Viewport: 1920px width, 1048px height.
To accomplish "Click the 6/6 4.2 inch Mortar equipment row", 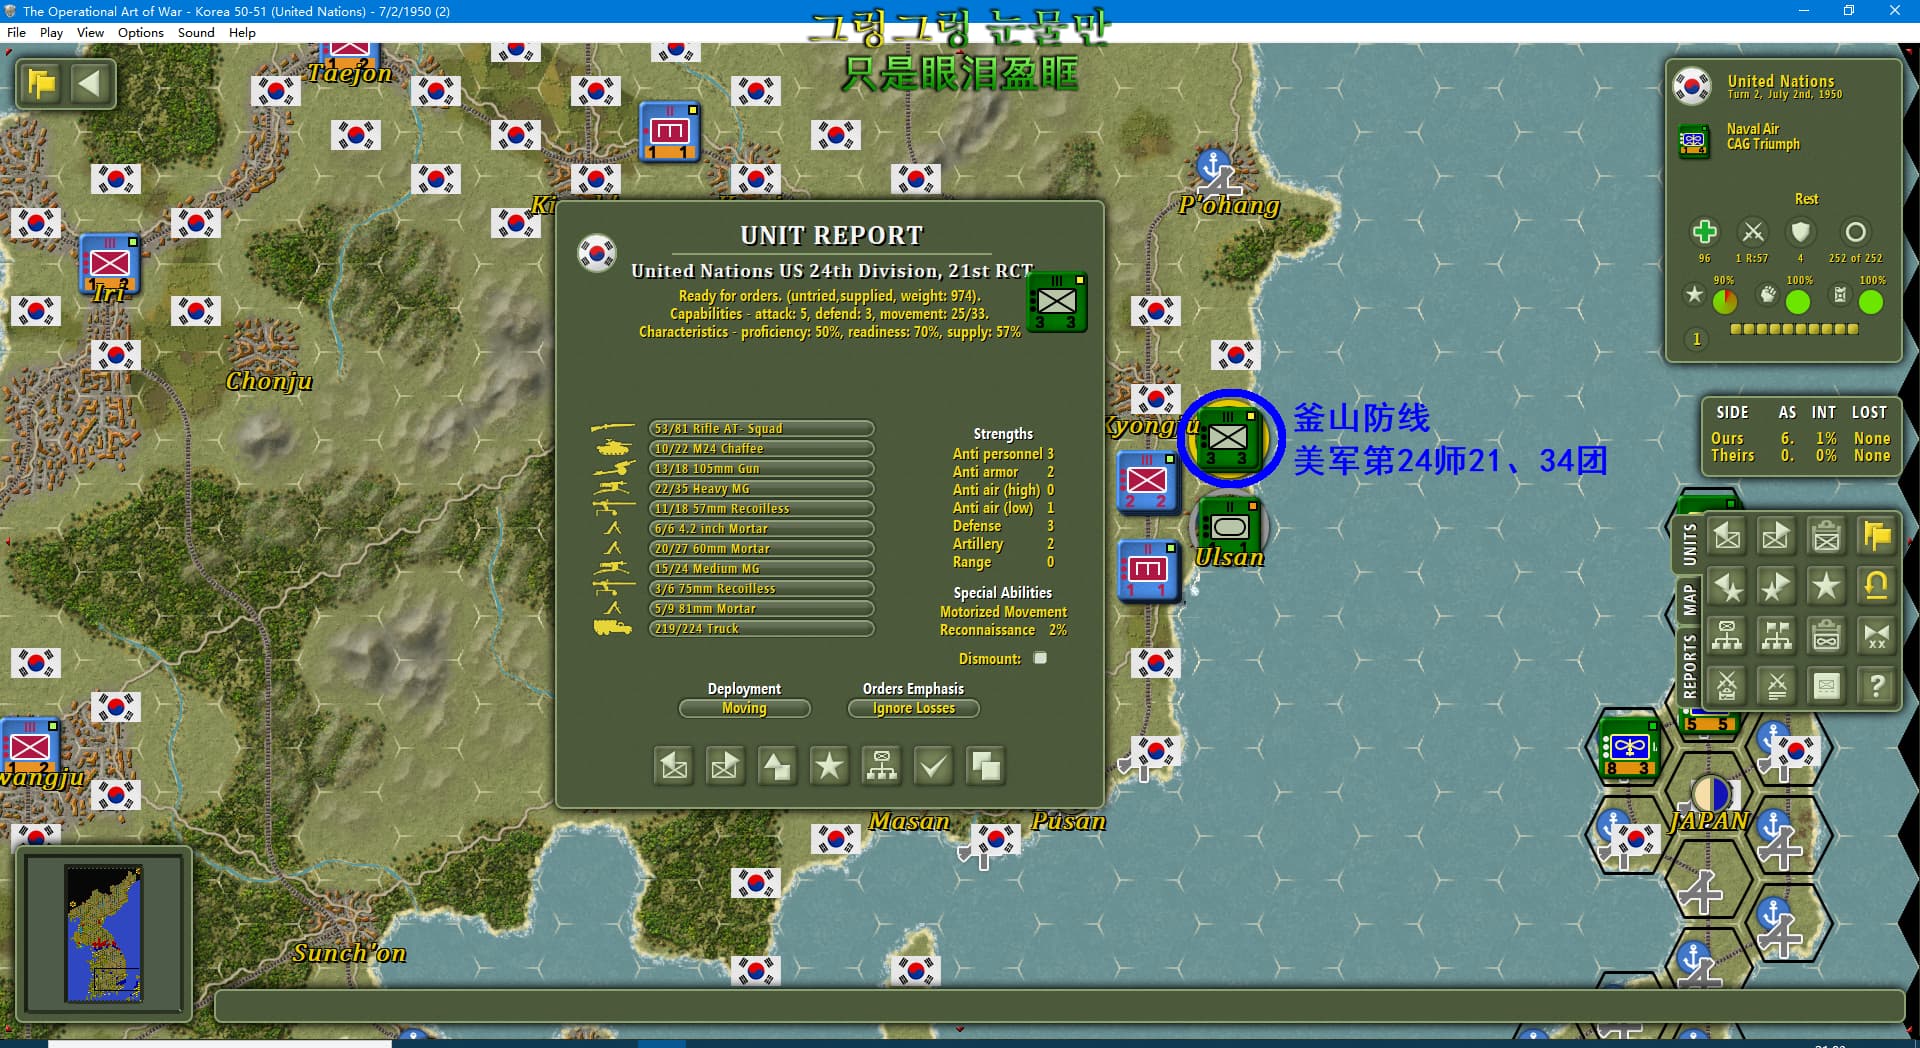I will click(761, 528).
